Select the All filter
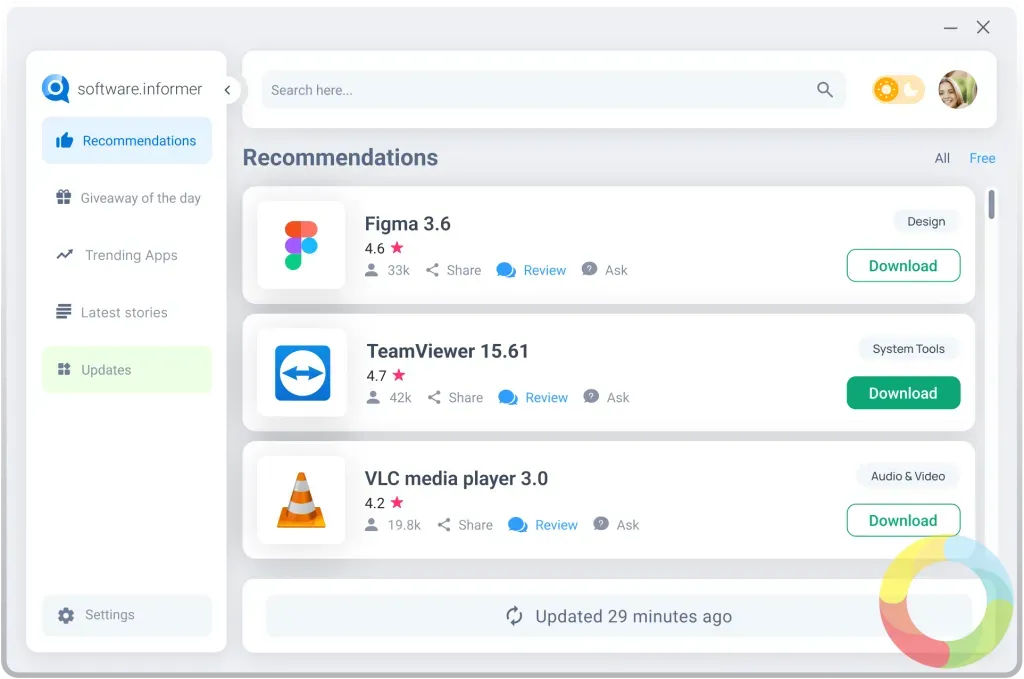1024x679 pixels. (942, 158)
